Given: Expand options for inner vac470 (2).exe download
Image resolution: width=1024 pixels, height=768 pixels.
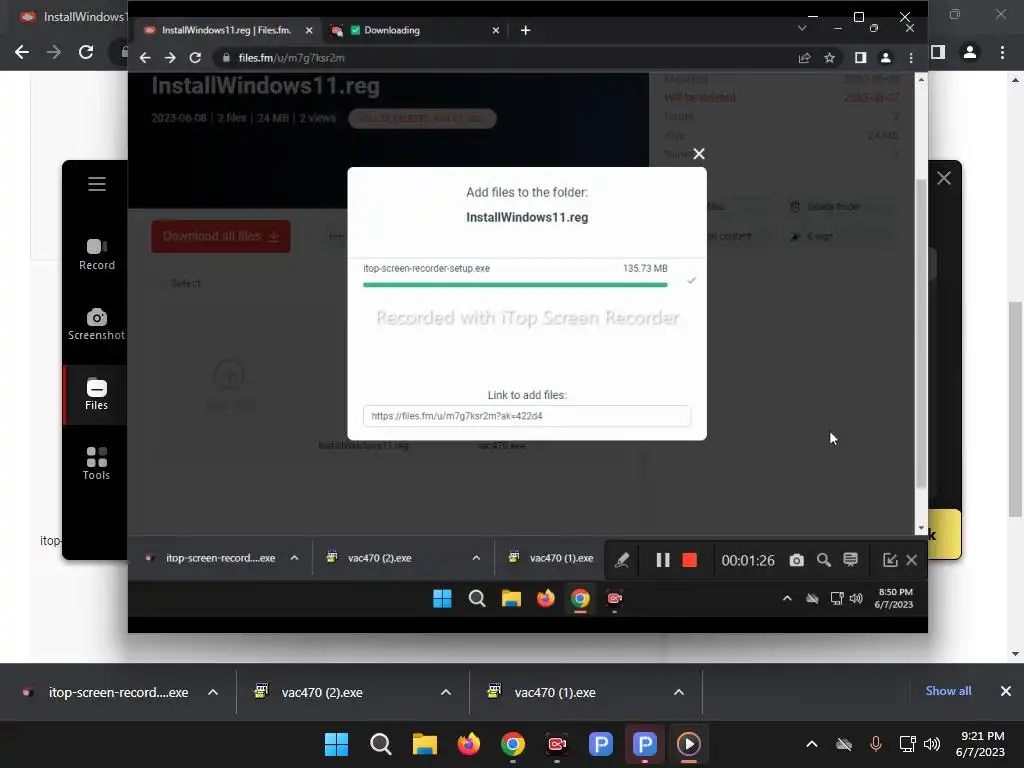Looking at the screenshot, I should pos(476,558).
